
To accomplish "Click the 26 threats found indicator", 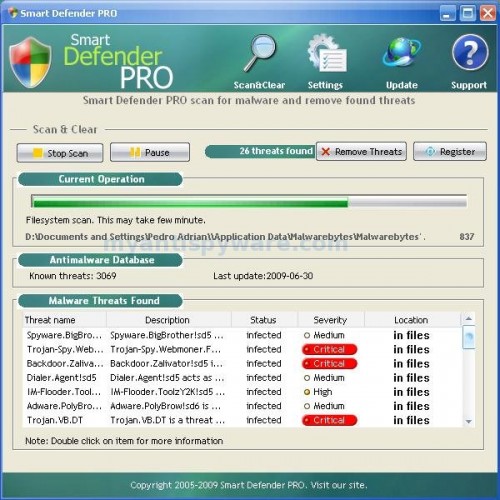I will tap(260, 151).
